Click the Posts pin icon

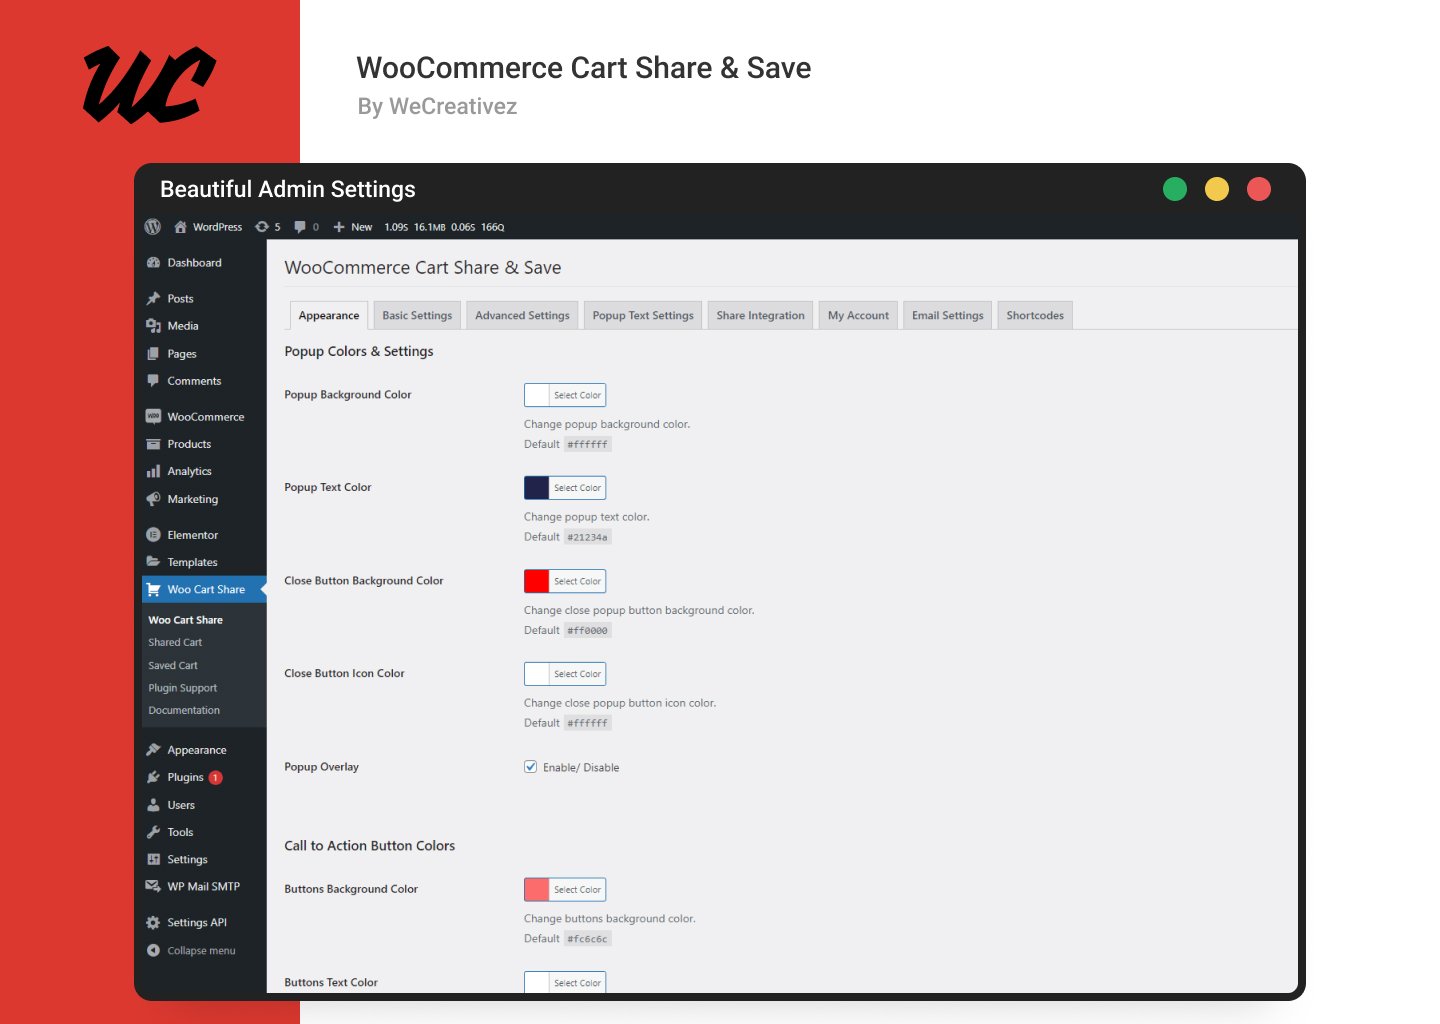click(153, 299)
